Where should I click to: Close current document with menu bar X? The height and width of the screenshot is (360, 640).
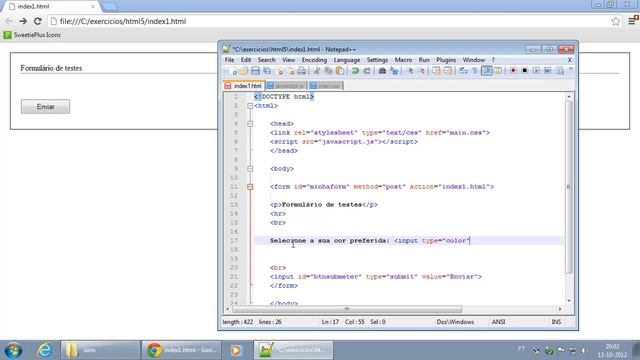point(570,60)
